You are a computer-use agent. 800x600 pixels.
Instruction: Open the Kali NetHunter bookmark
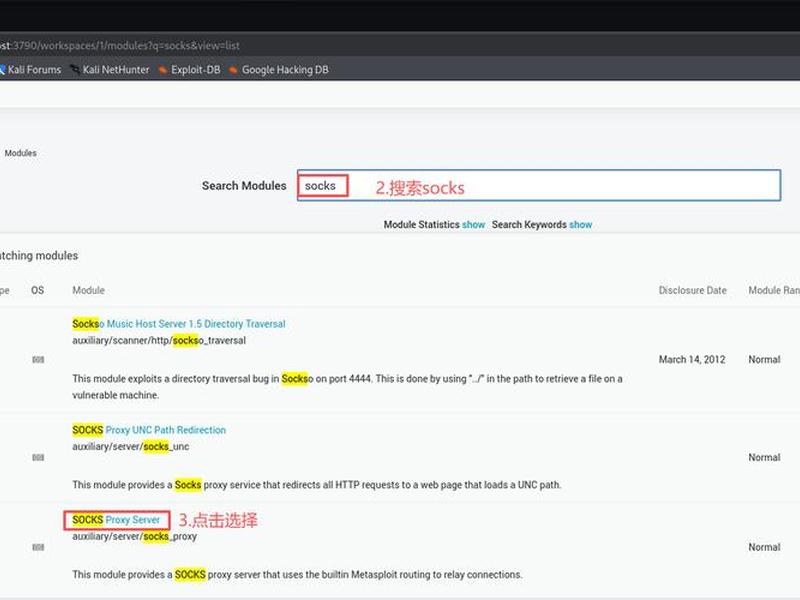click(110, 69)
